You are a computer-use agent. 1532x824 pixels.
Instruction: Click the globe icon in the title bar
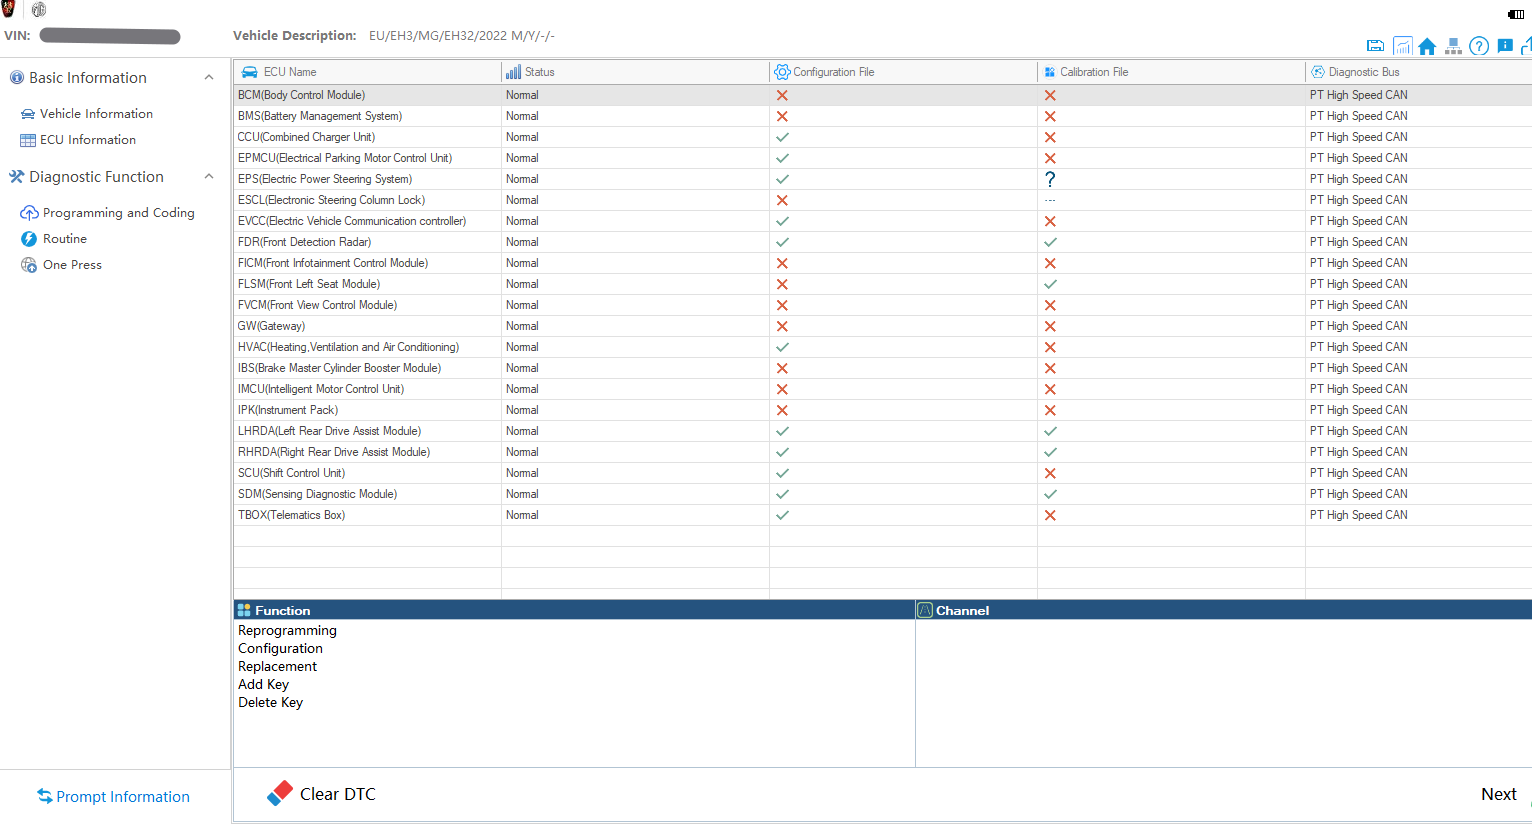[39, 10]
